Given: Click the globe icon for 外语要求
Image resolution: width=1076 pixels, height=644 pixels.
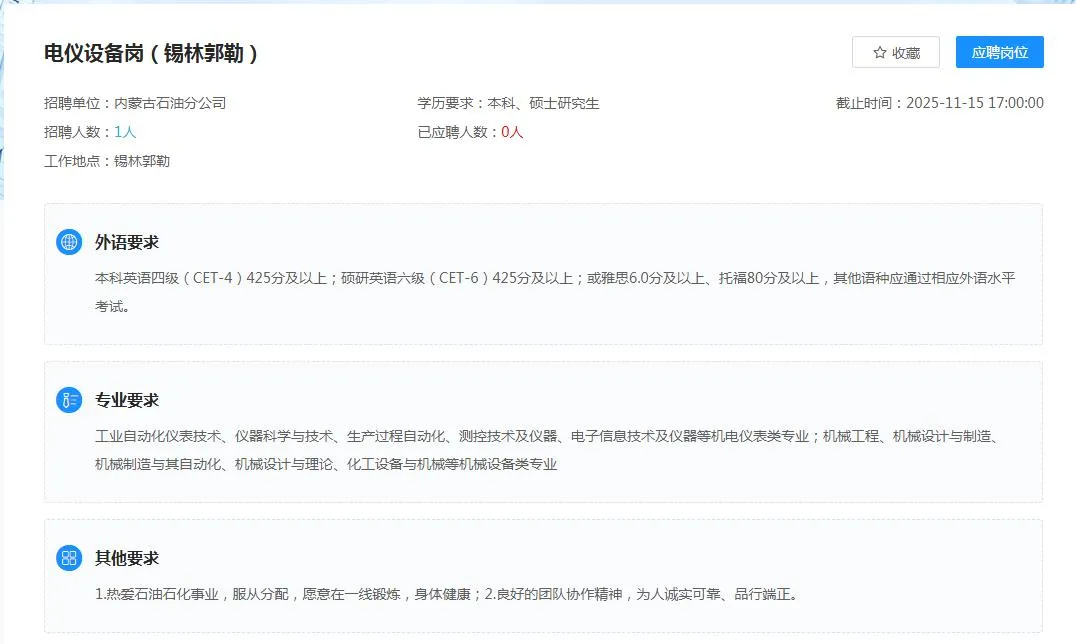Looking at the screenshot, I should pyautogui.click(x=69, y=242).
